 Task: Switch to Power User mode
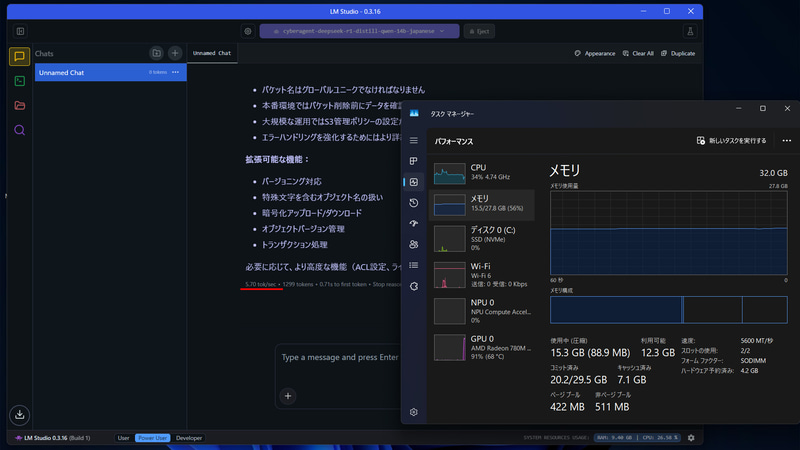click(x=152, y=438)
